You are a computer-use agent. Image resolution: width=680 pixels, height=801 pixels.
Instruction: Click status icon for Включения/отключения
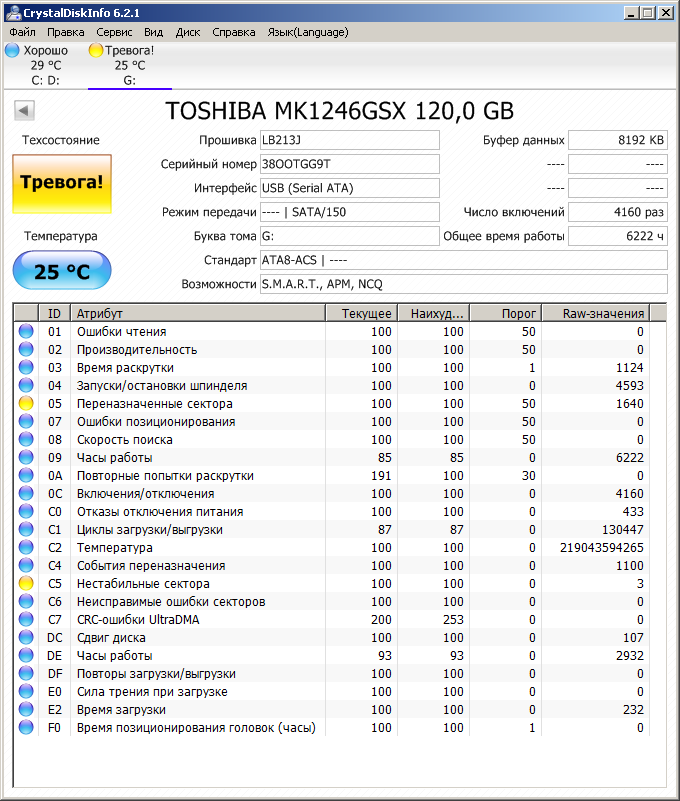26,493
